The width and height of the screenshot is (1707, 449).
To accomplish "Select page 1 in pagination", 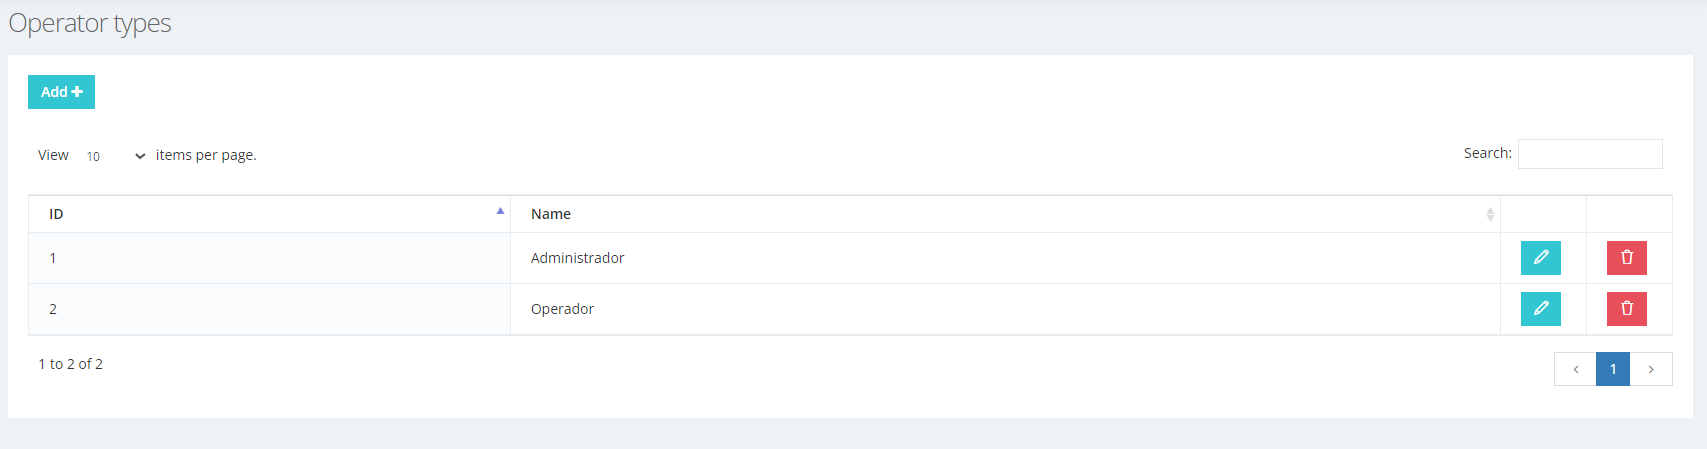I will pos(1613,369).
